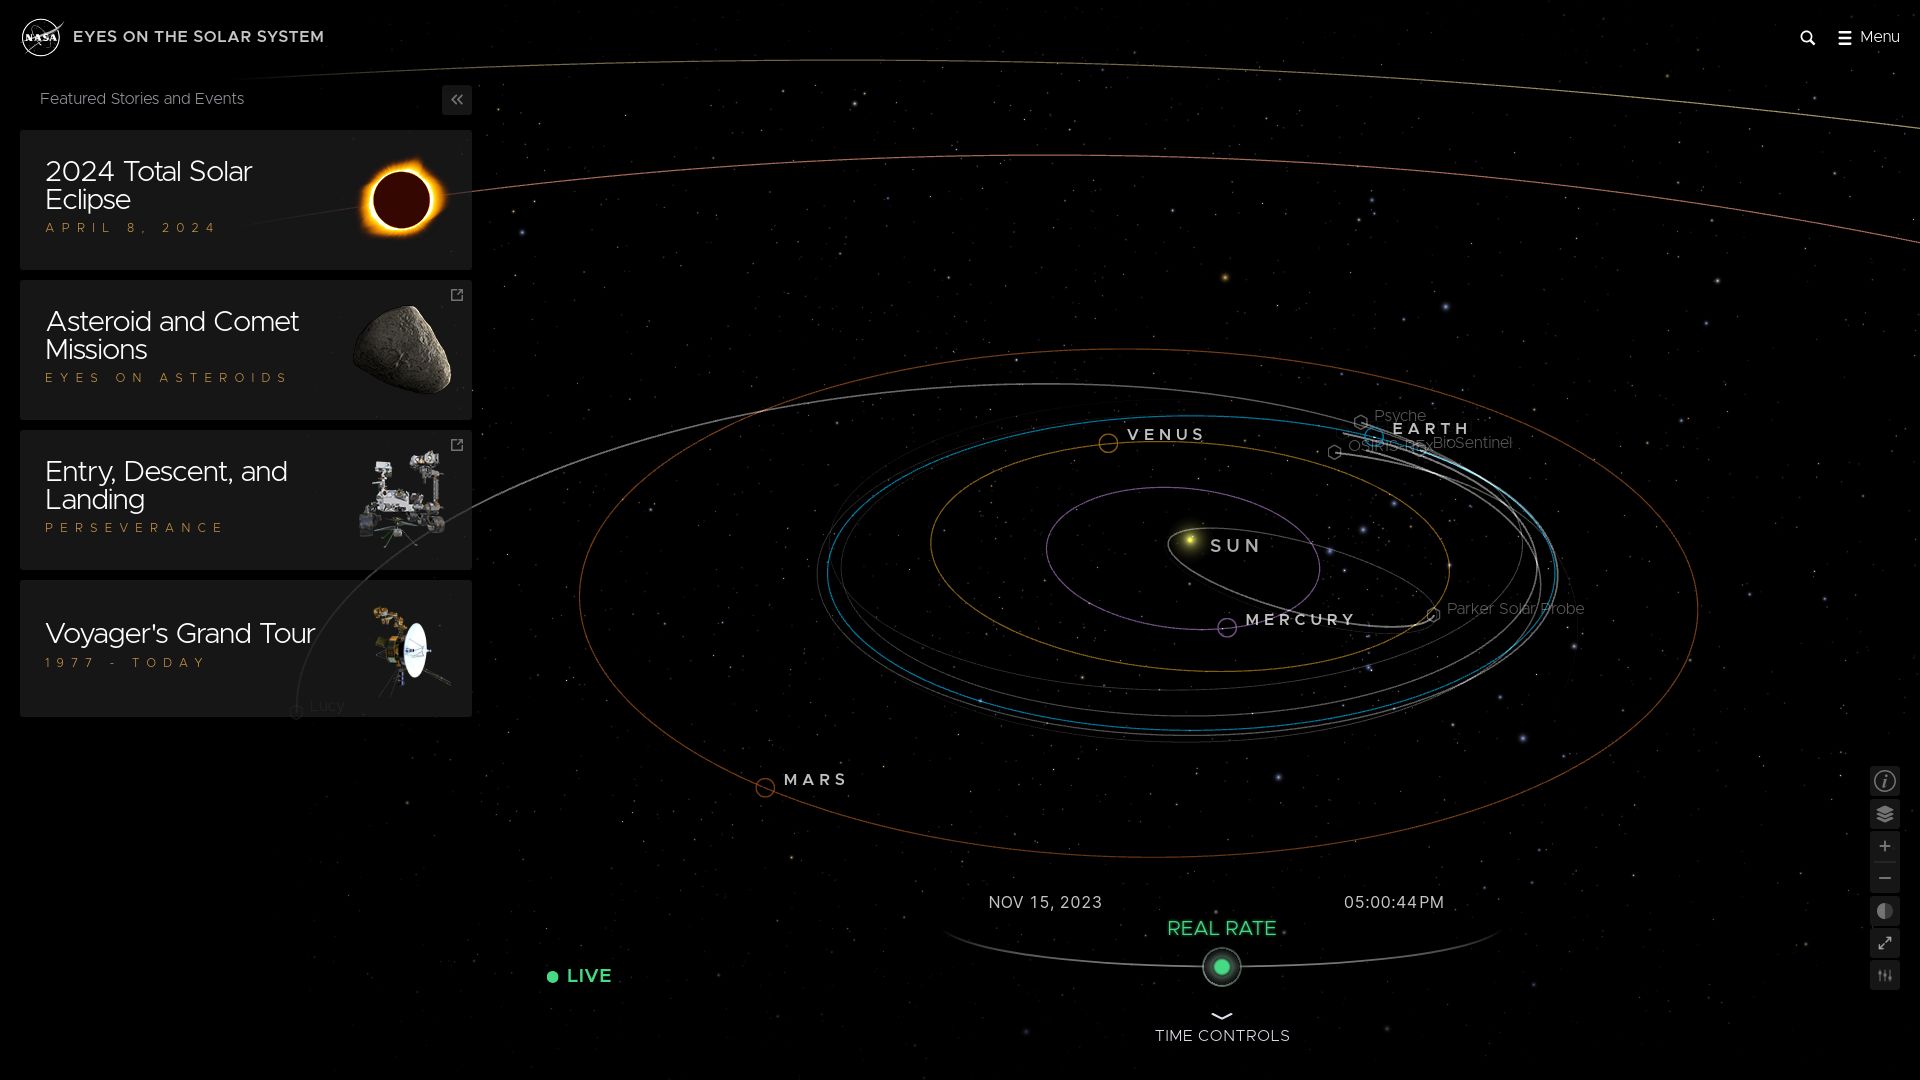Collapse the Featured Stories panel
This screenshot has height=1080, width=1920.
[457, 100]
